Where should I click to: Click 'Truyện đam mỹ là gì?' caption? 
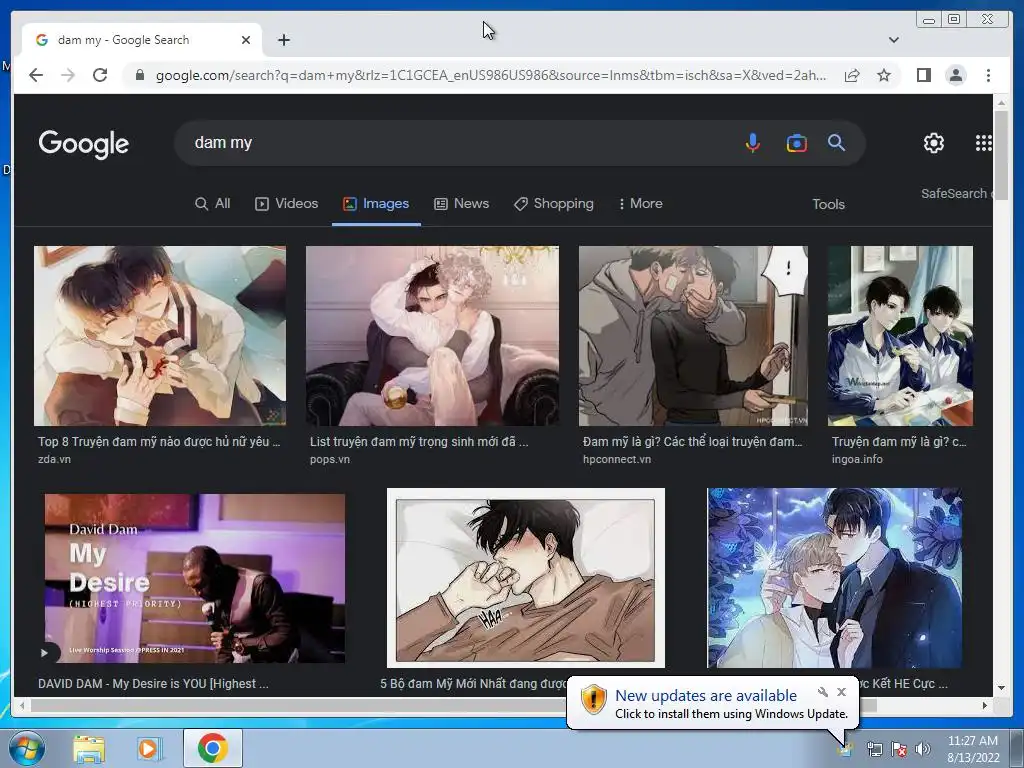coord(899,441)
